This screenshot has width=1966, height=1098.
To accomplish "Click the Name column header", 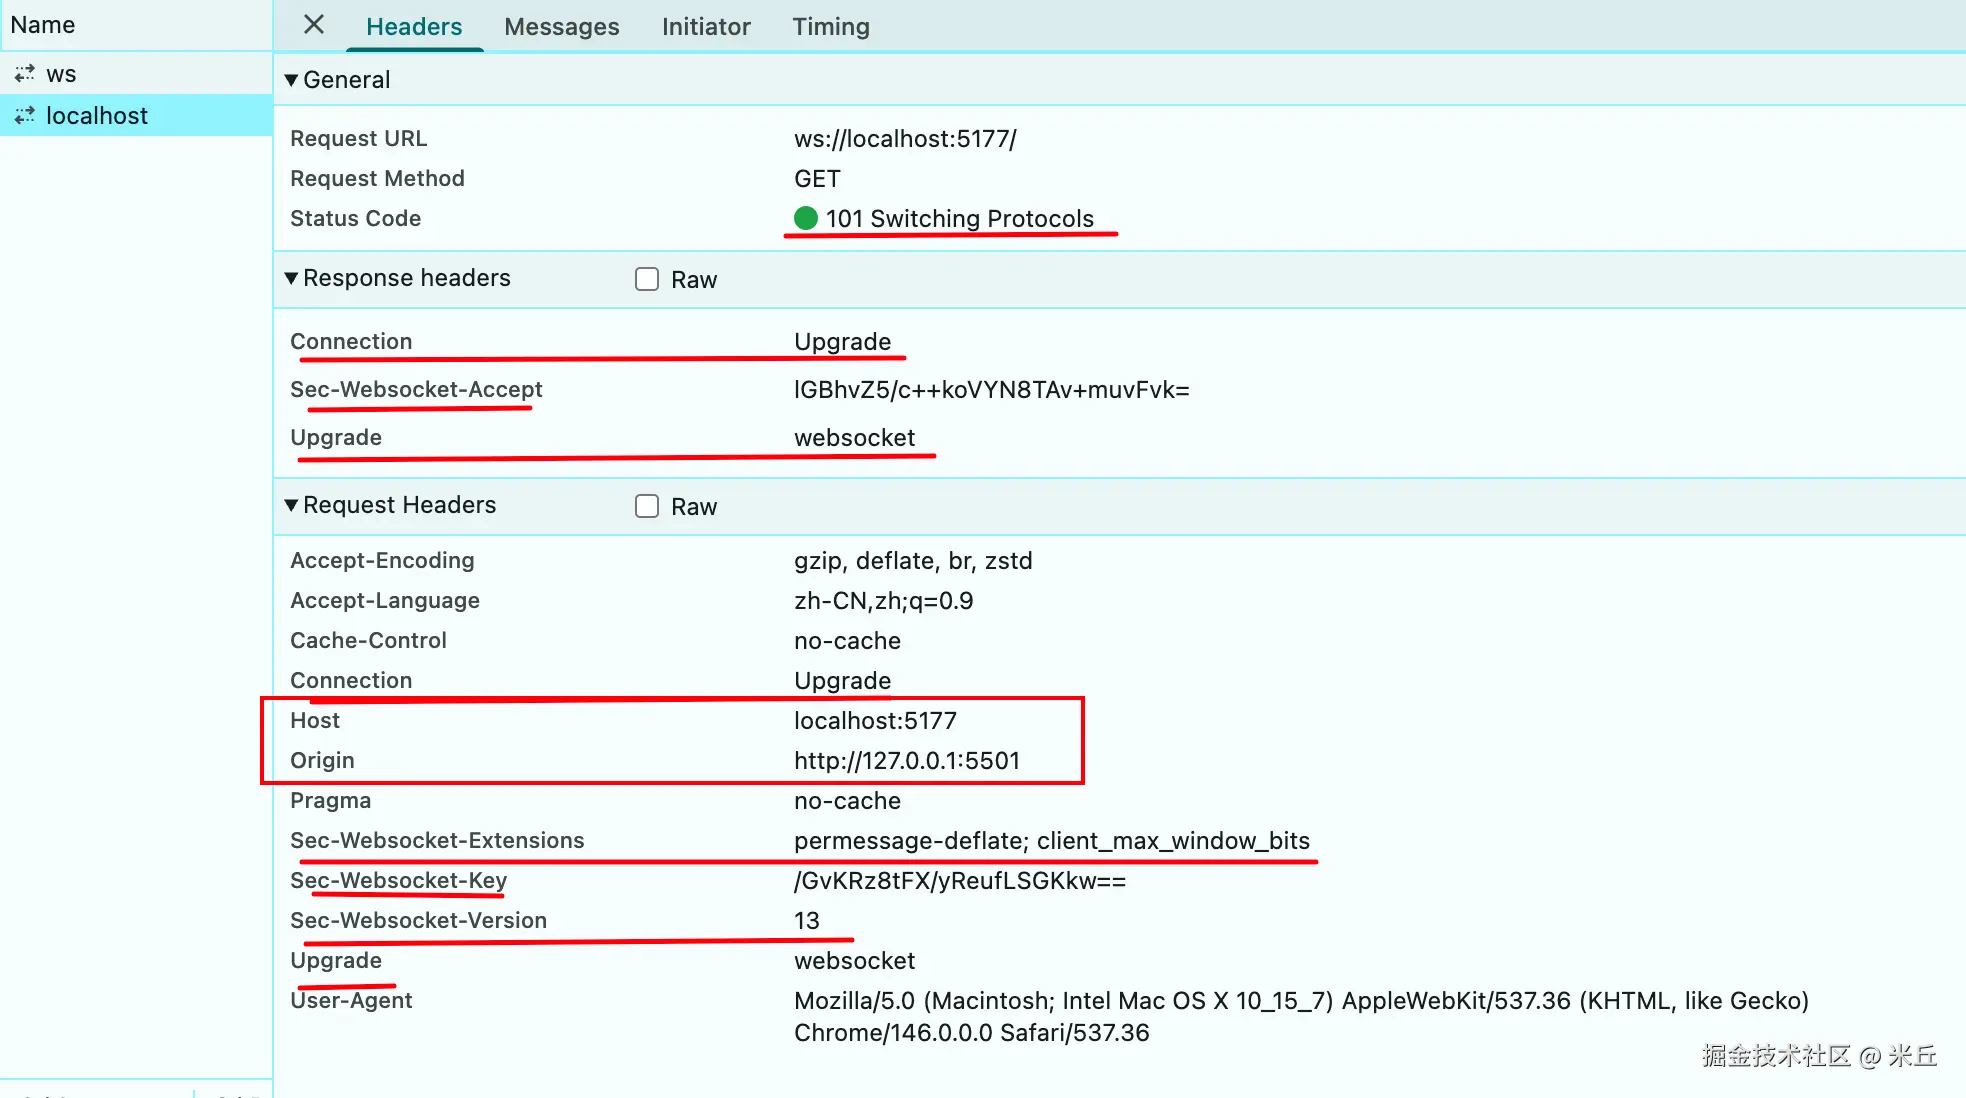I will (x=43, y=25).
